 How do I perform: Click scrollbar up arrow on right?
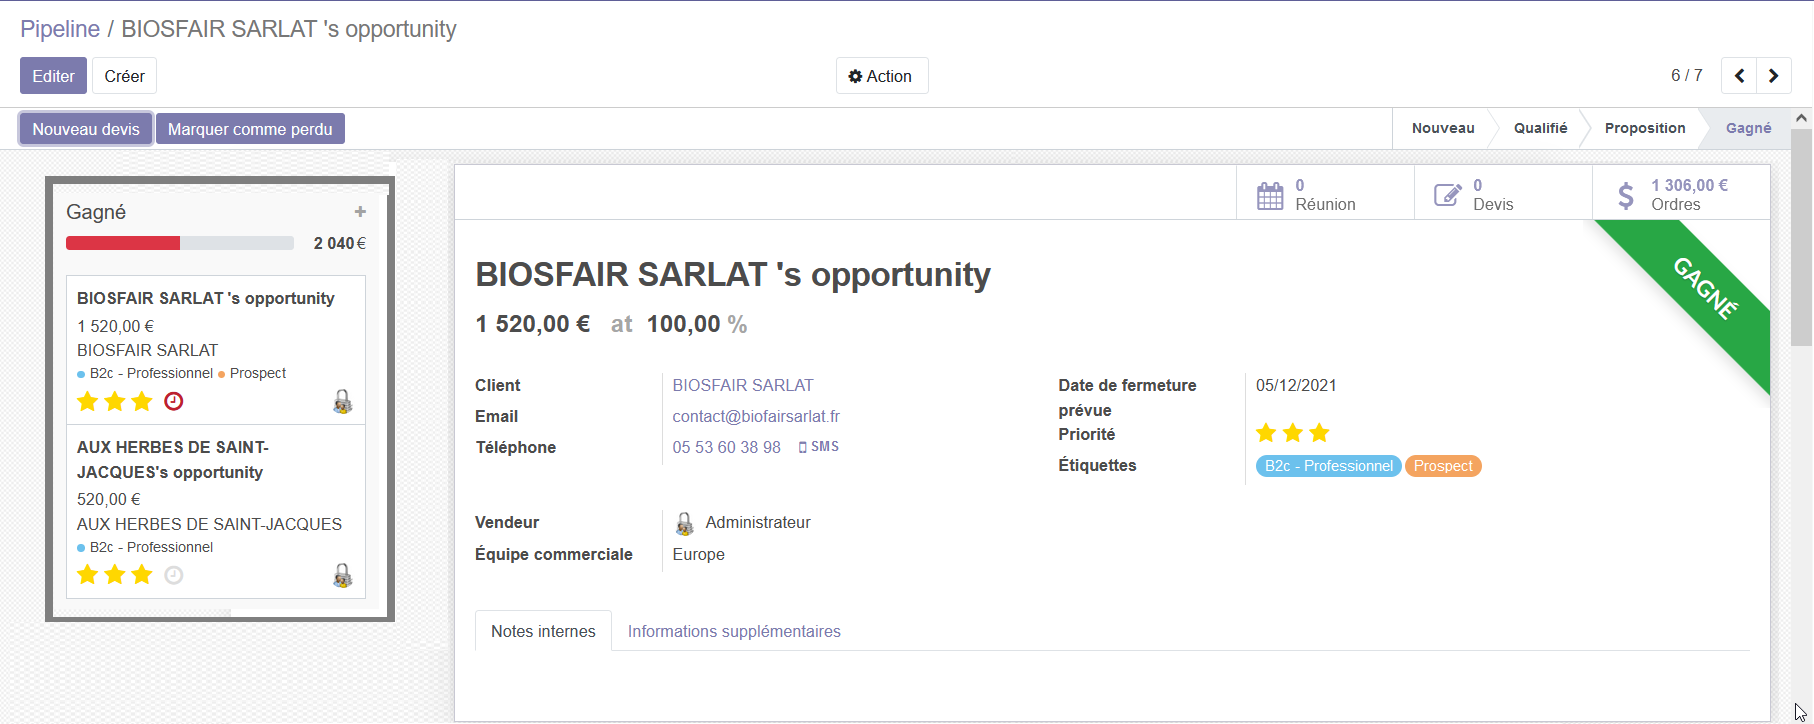1801,118
